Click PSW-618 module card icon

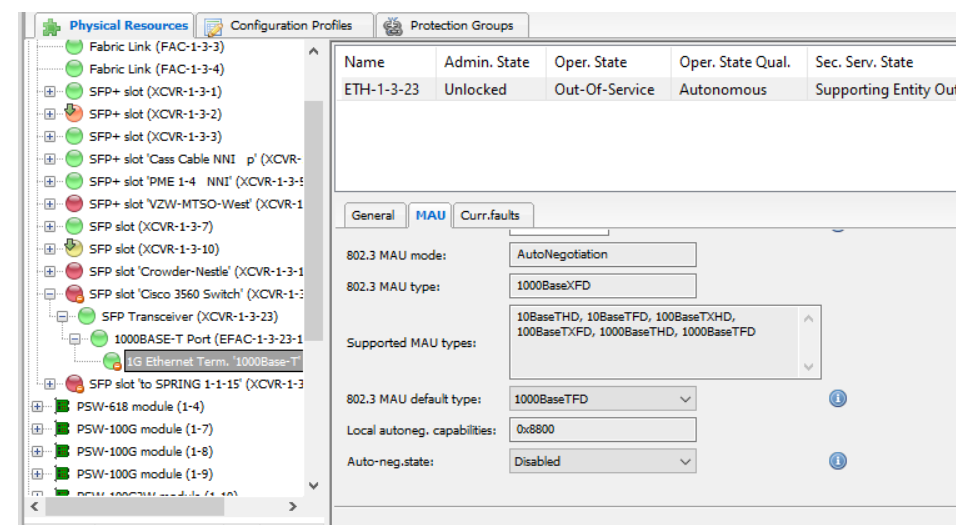(62, 406)
